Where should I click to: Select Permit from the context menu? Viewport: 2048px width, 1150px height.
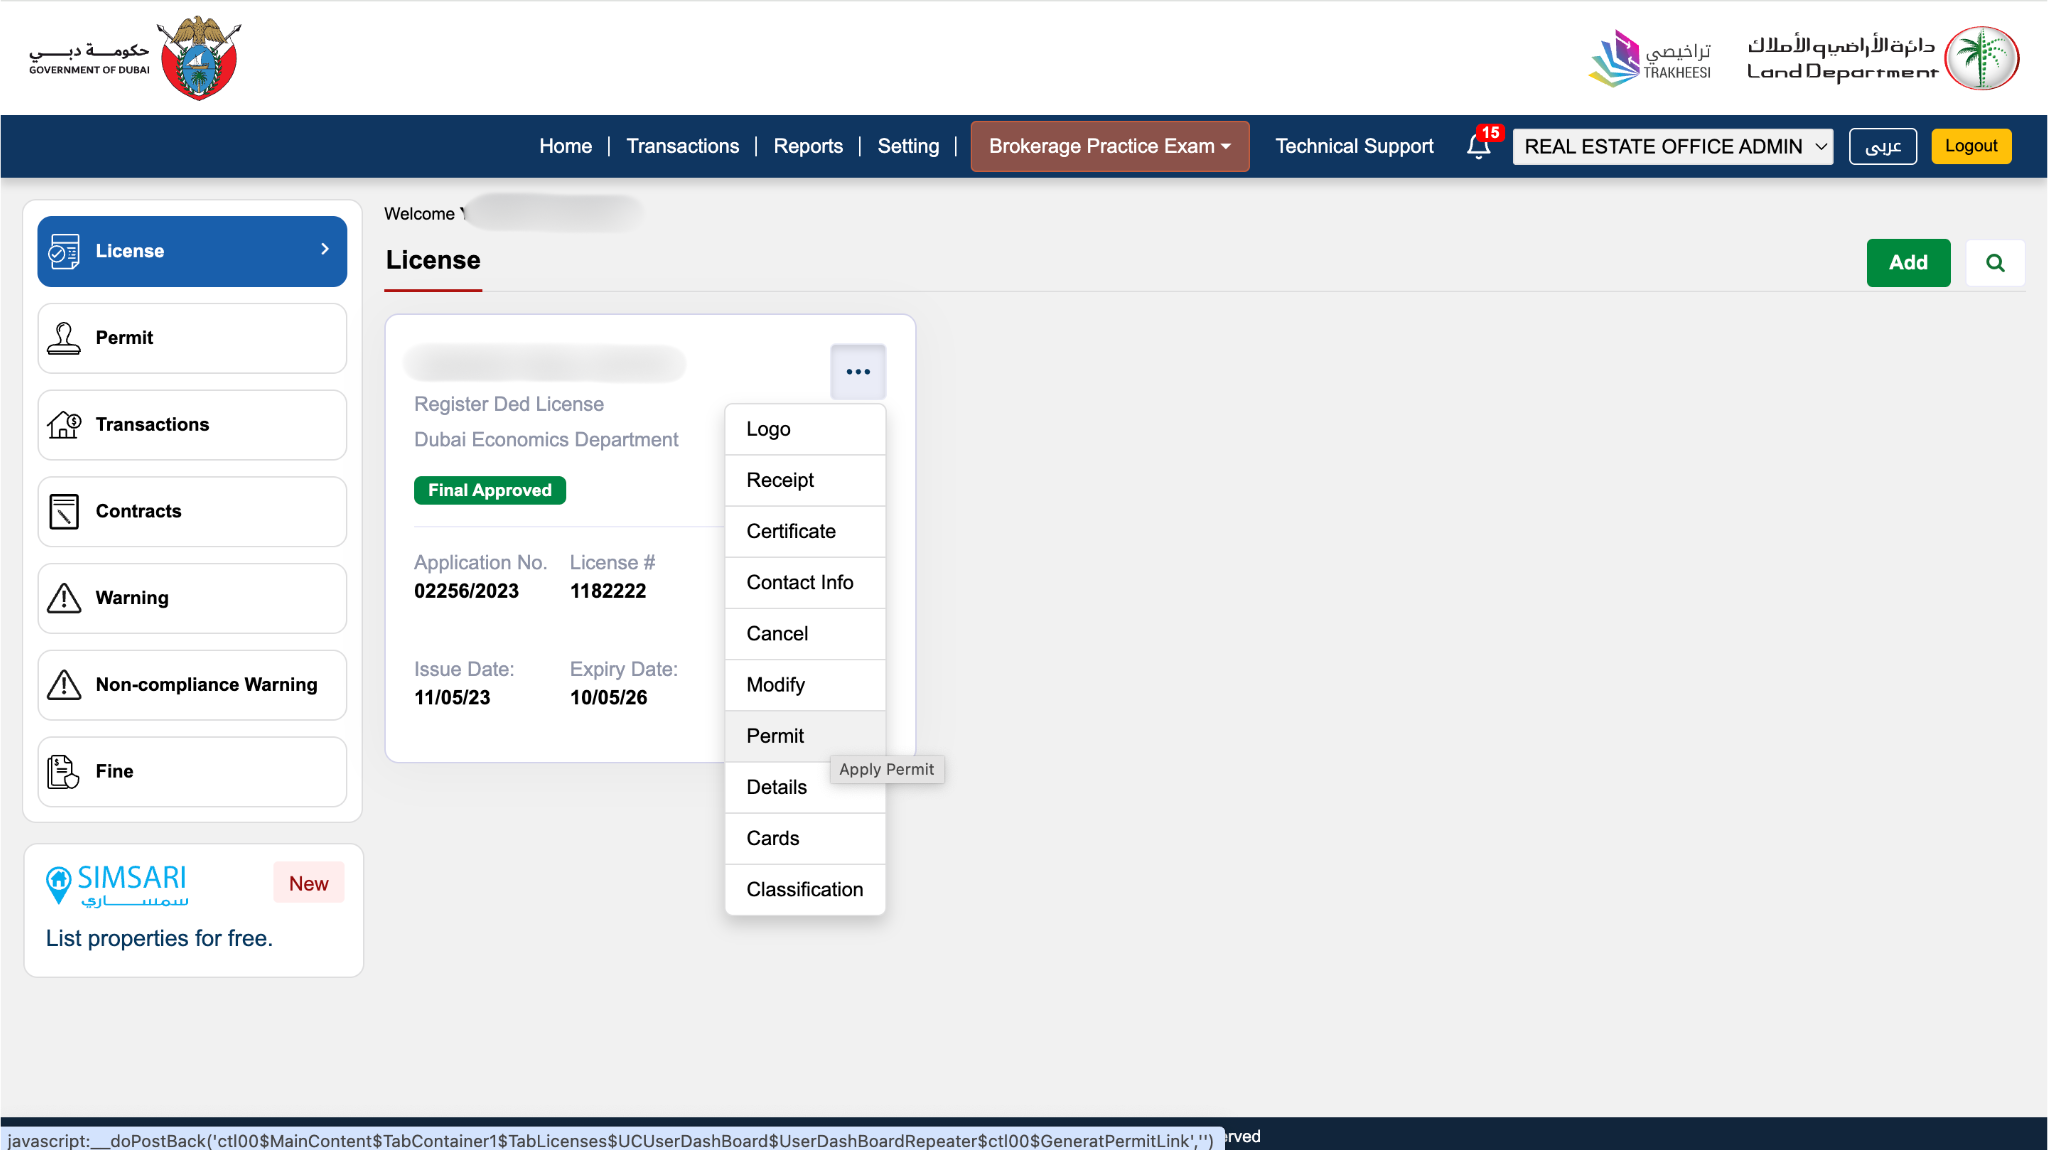pos(774,736)
